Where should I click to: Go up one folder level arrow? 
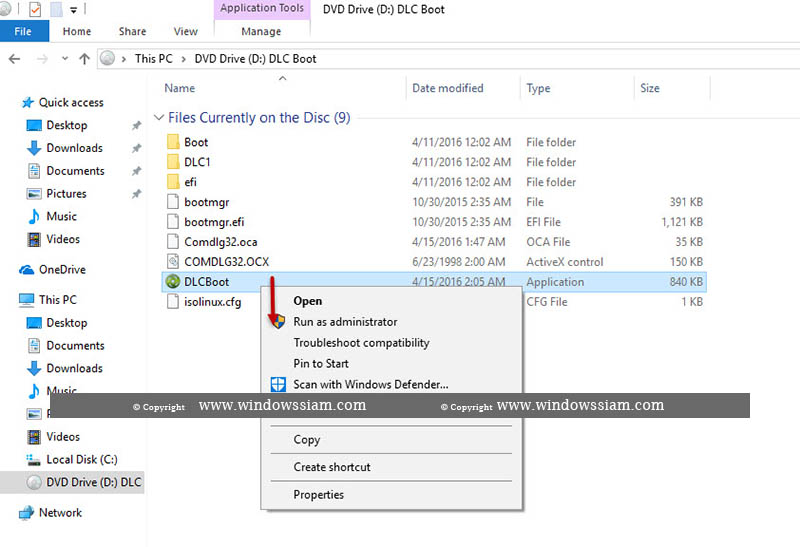[x=85, y=59]
